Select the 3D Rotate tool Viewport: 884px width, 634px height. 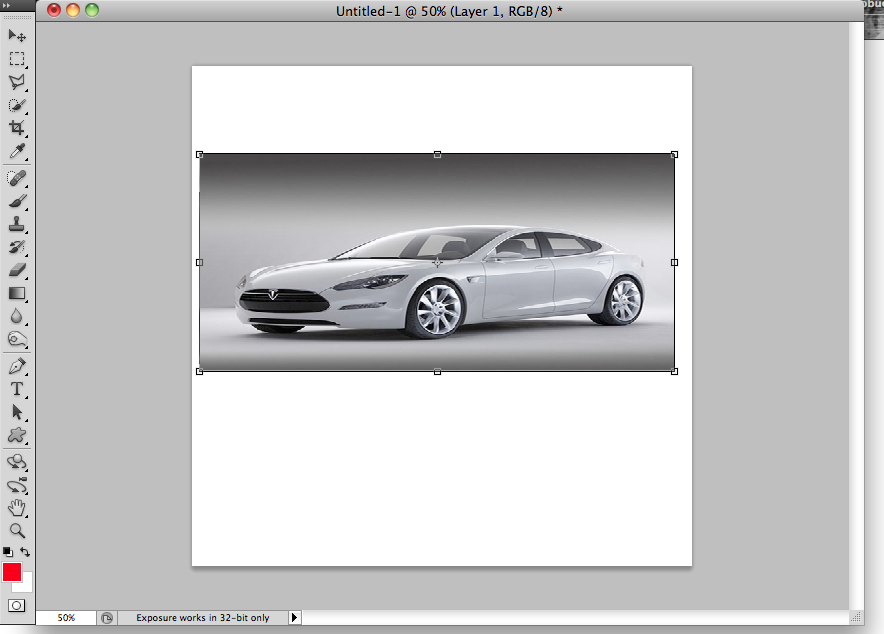17,462
